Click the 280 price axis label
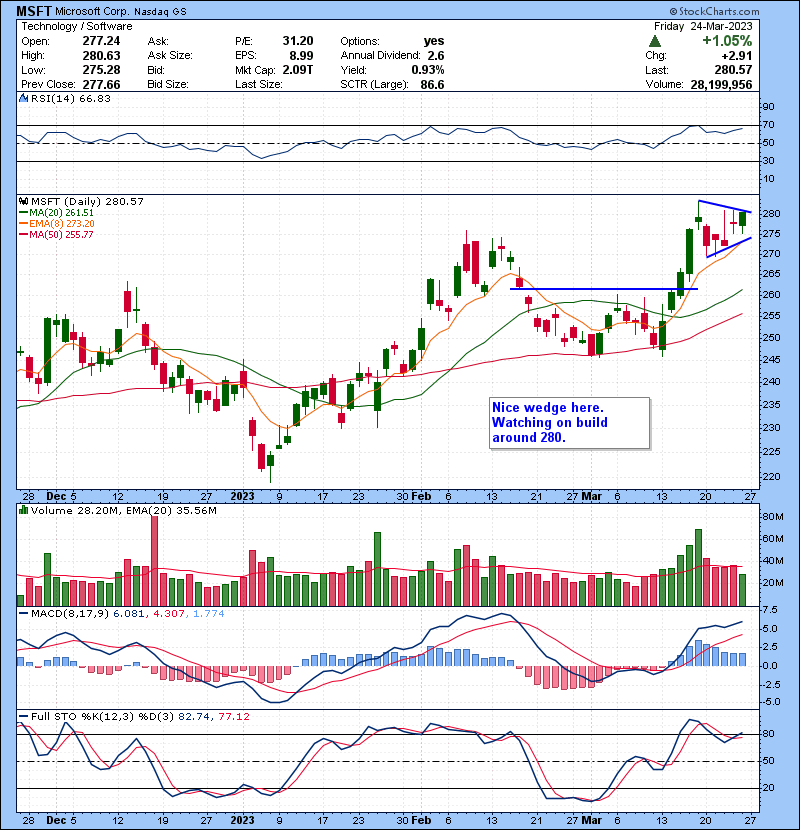The height and width of the screenshot is (830, 800). pos(771,214)
